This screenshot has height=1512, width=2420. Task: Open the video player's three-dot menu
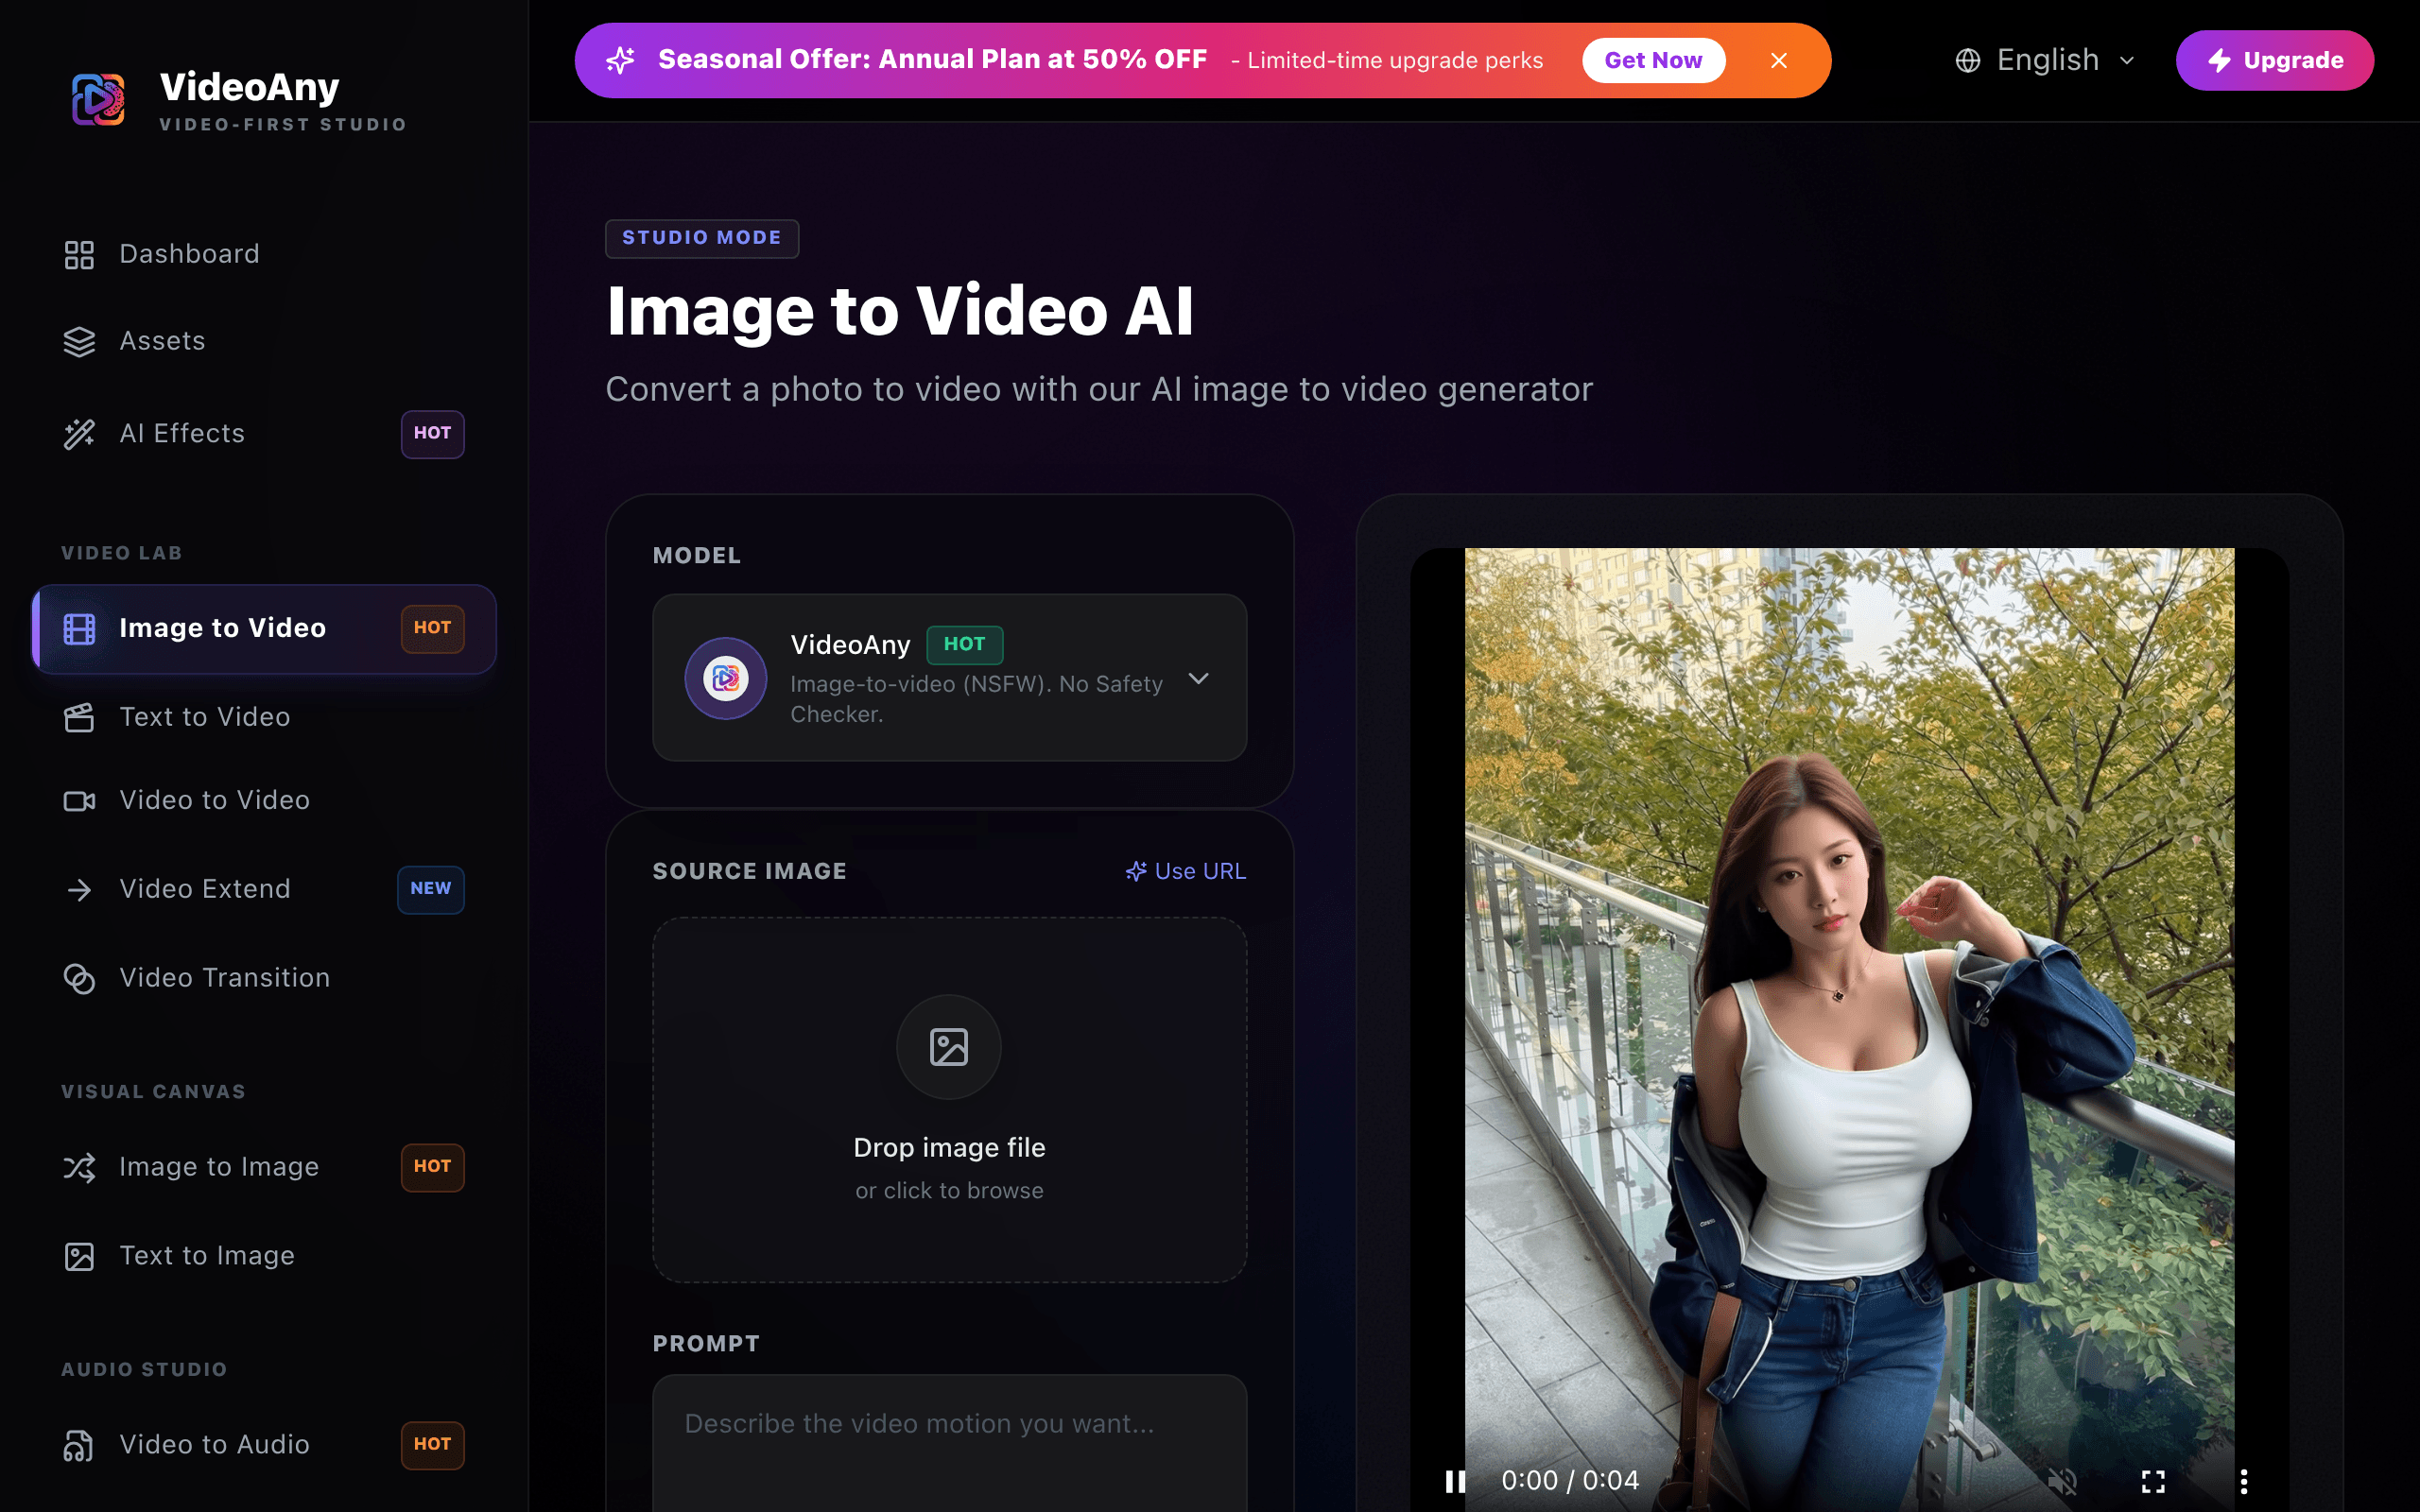click(2244, 1481)
